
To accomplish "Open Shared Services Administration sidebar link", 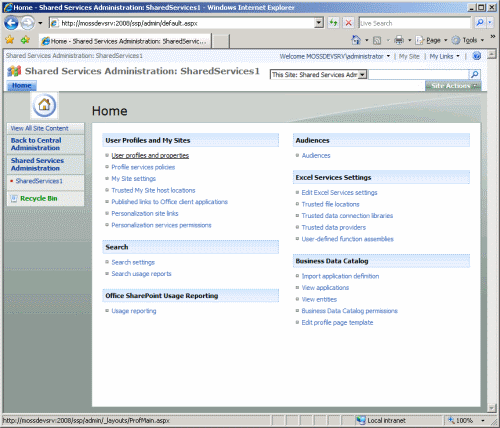I will 37,164.
